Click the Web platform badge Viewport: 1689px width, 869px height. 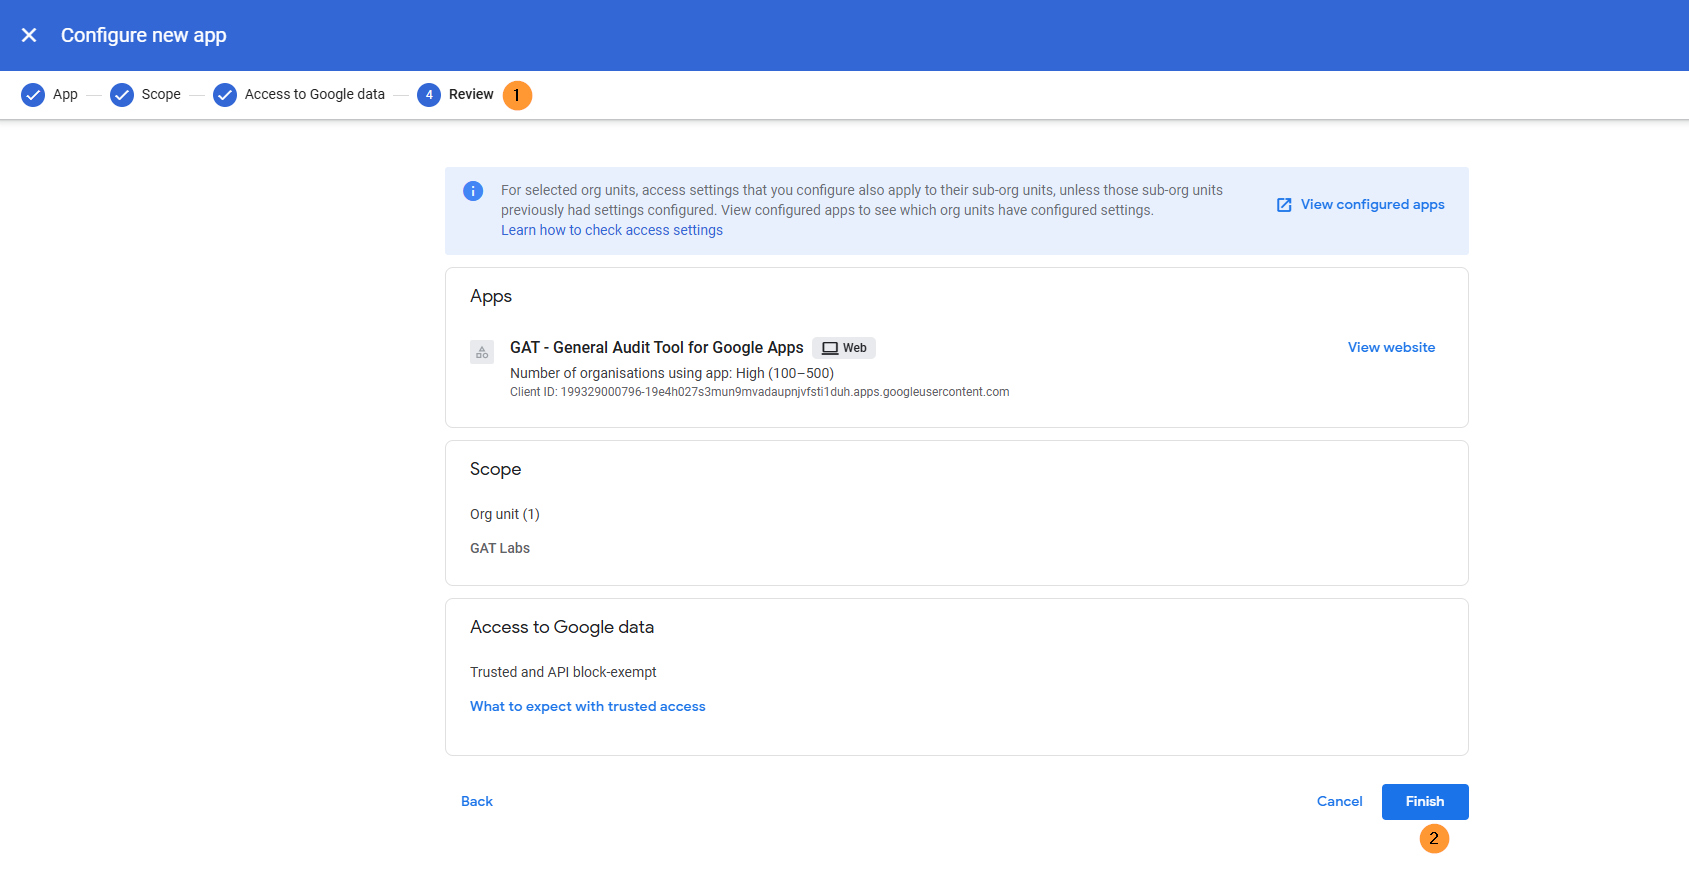pos(844,348)
